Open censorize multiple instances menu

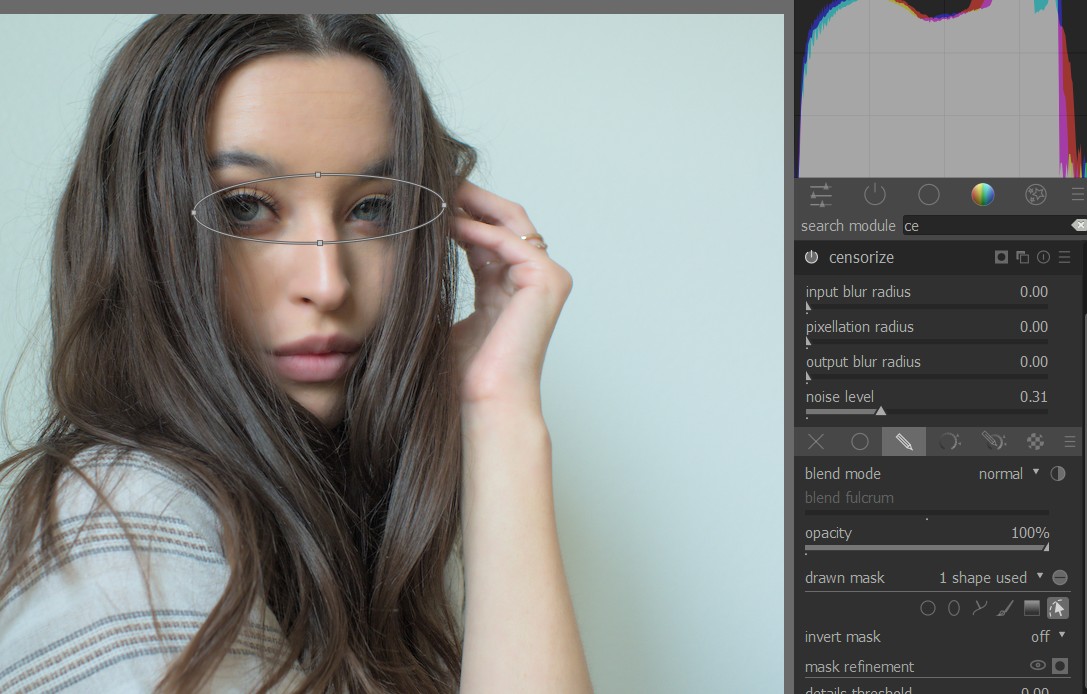(x=1023, y=257)
